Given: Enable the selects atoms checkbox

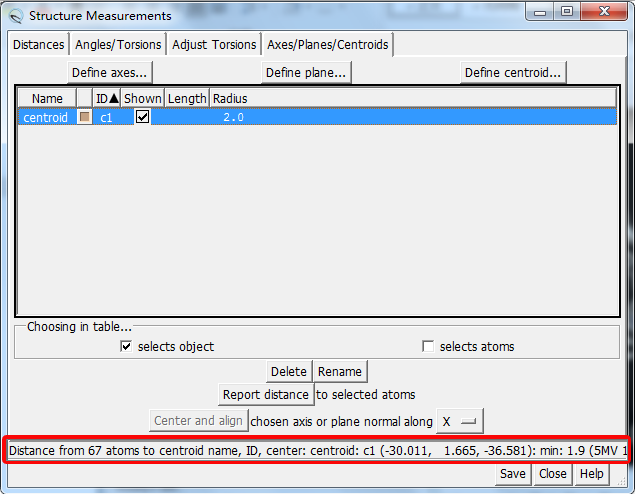Looking at the screenshot, I should click(428, 347).
